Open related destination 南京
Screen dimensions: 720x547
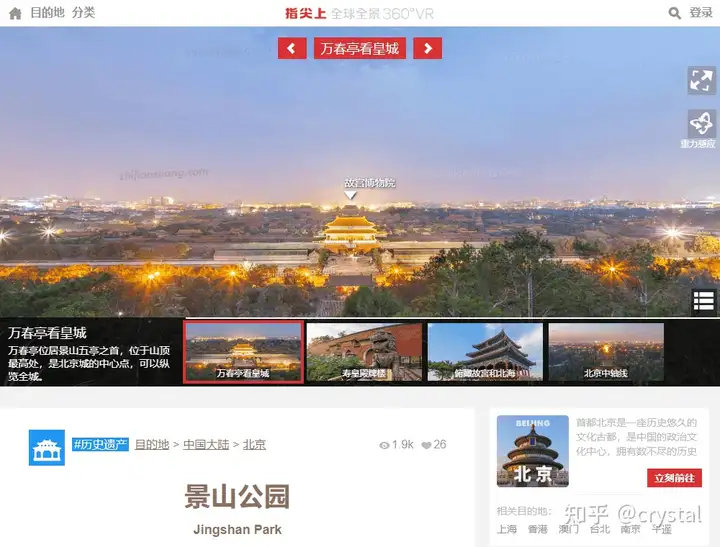pyautogui.click(x=630, y=529)
